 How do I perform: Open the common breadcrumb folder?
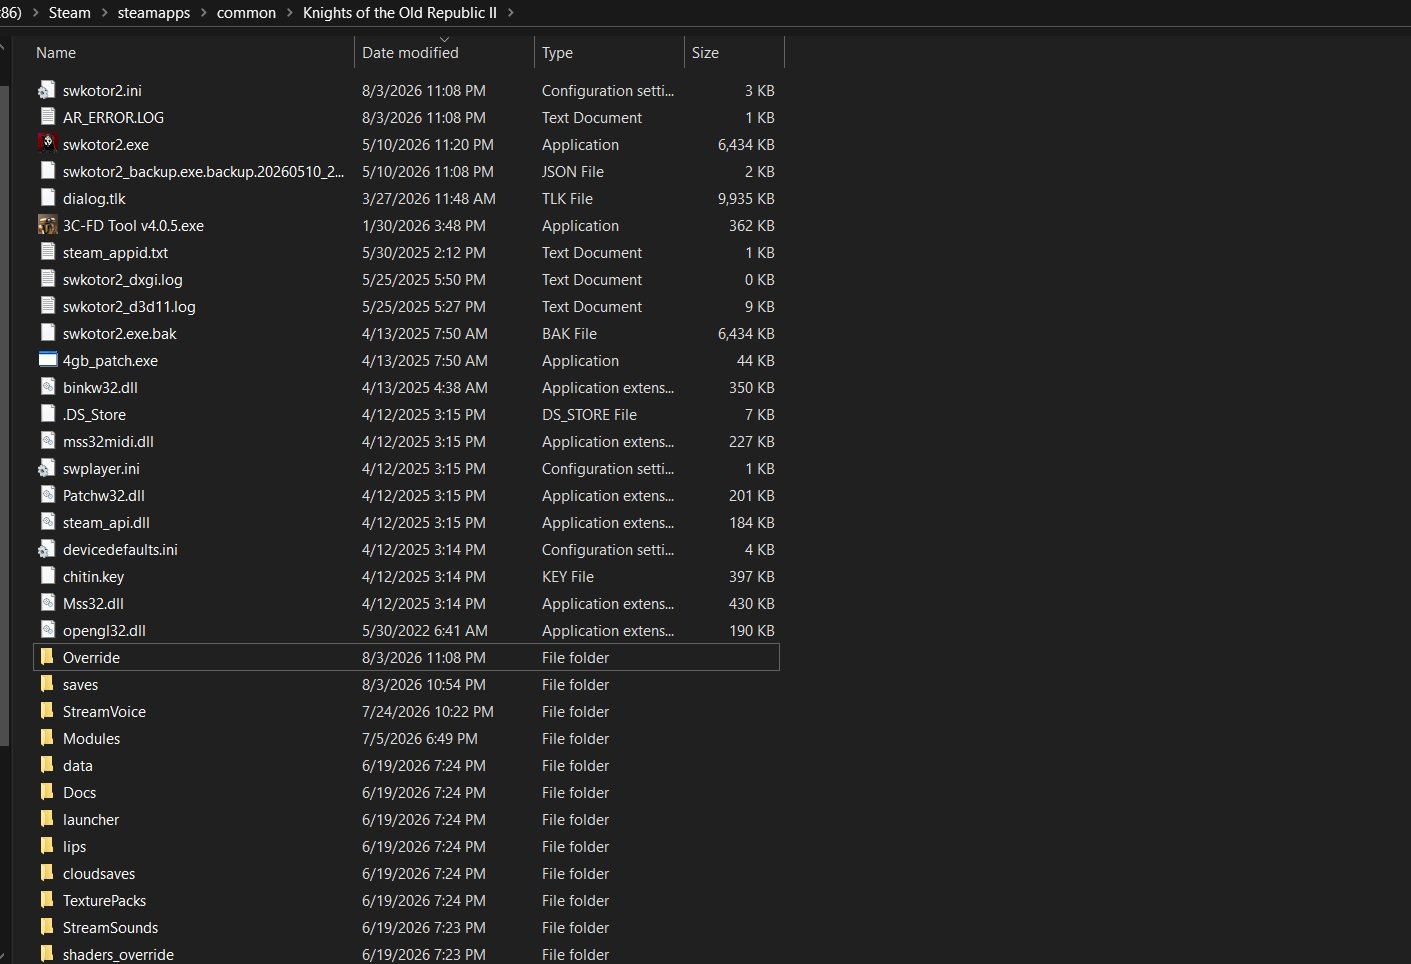tap(246, 13)
